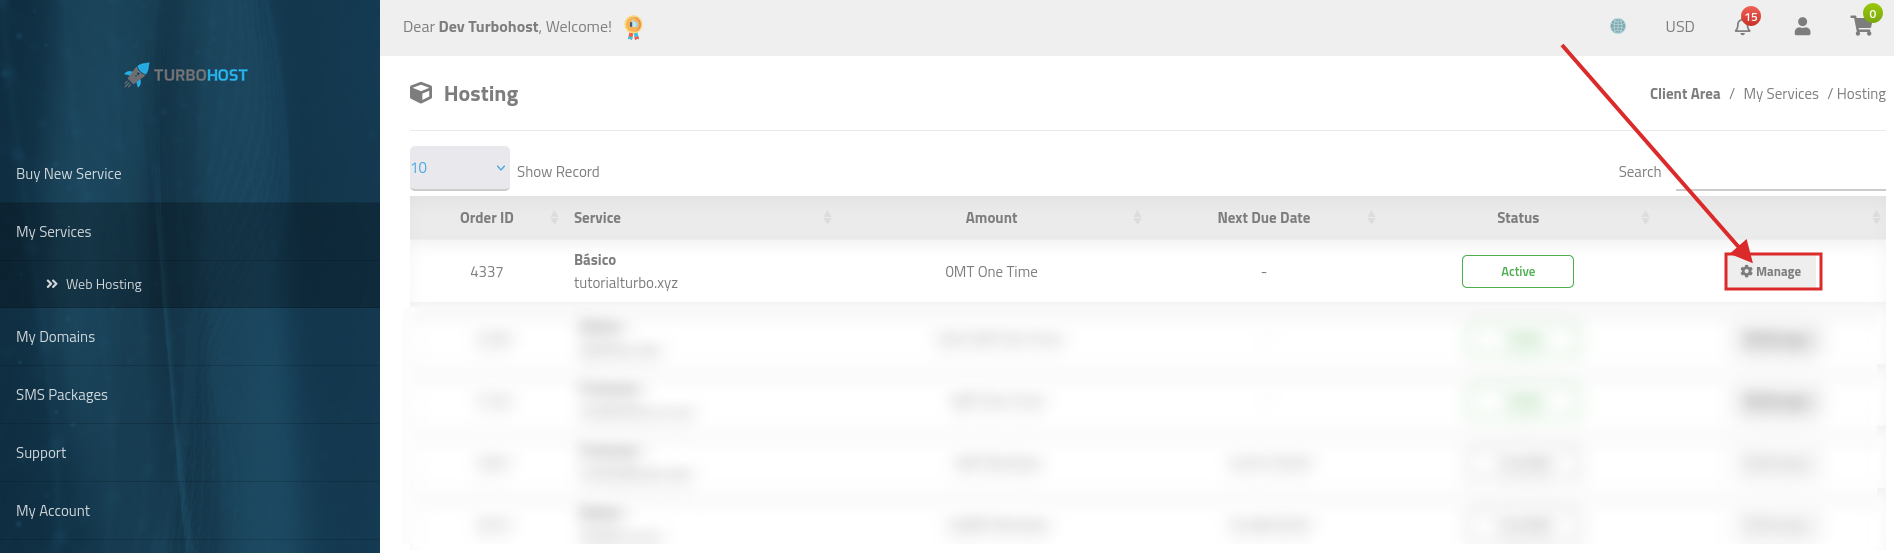Screen dimensions: 1894x553
Task: Click the award ribbon badge icon
Action: 633,28
